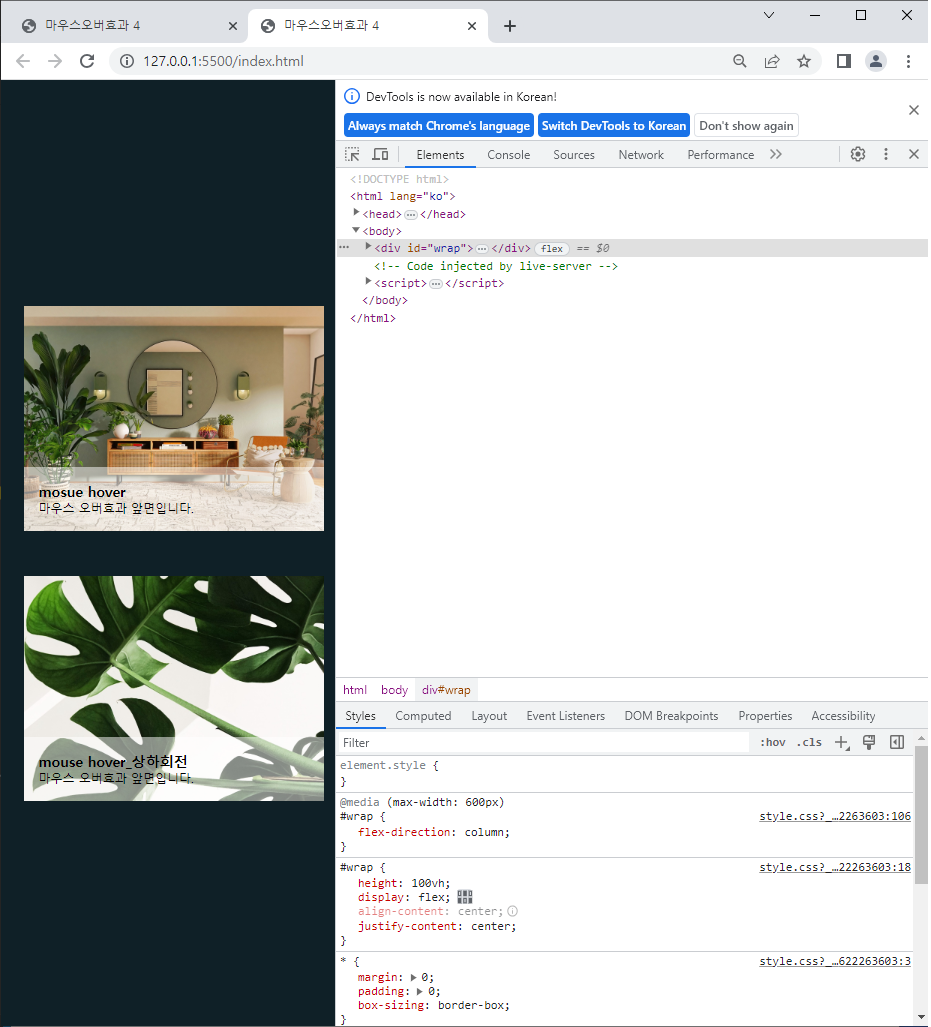The width and height of the screenshot is (931, 1027).
Task: Focus the styles Filter field
Action: (x=543, y=743)
